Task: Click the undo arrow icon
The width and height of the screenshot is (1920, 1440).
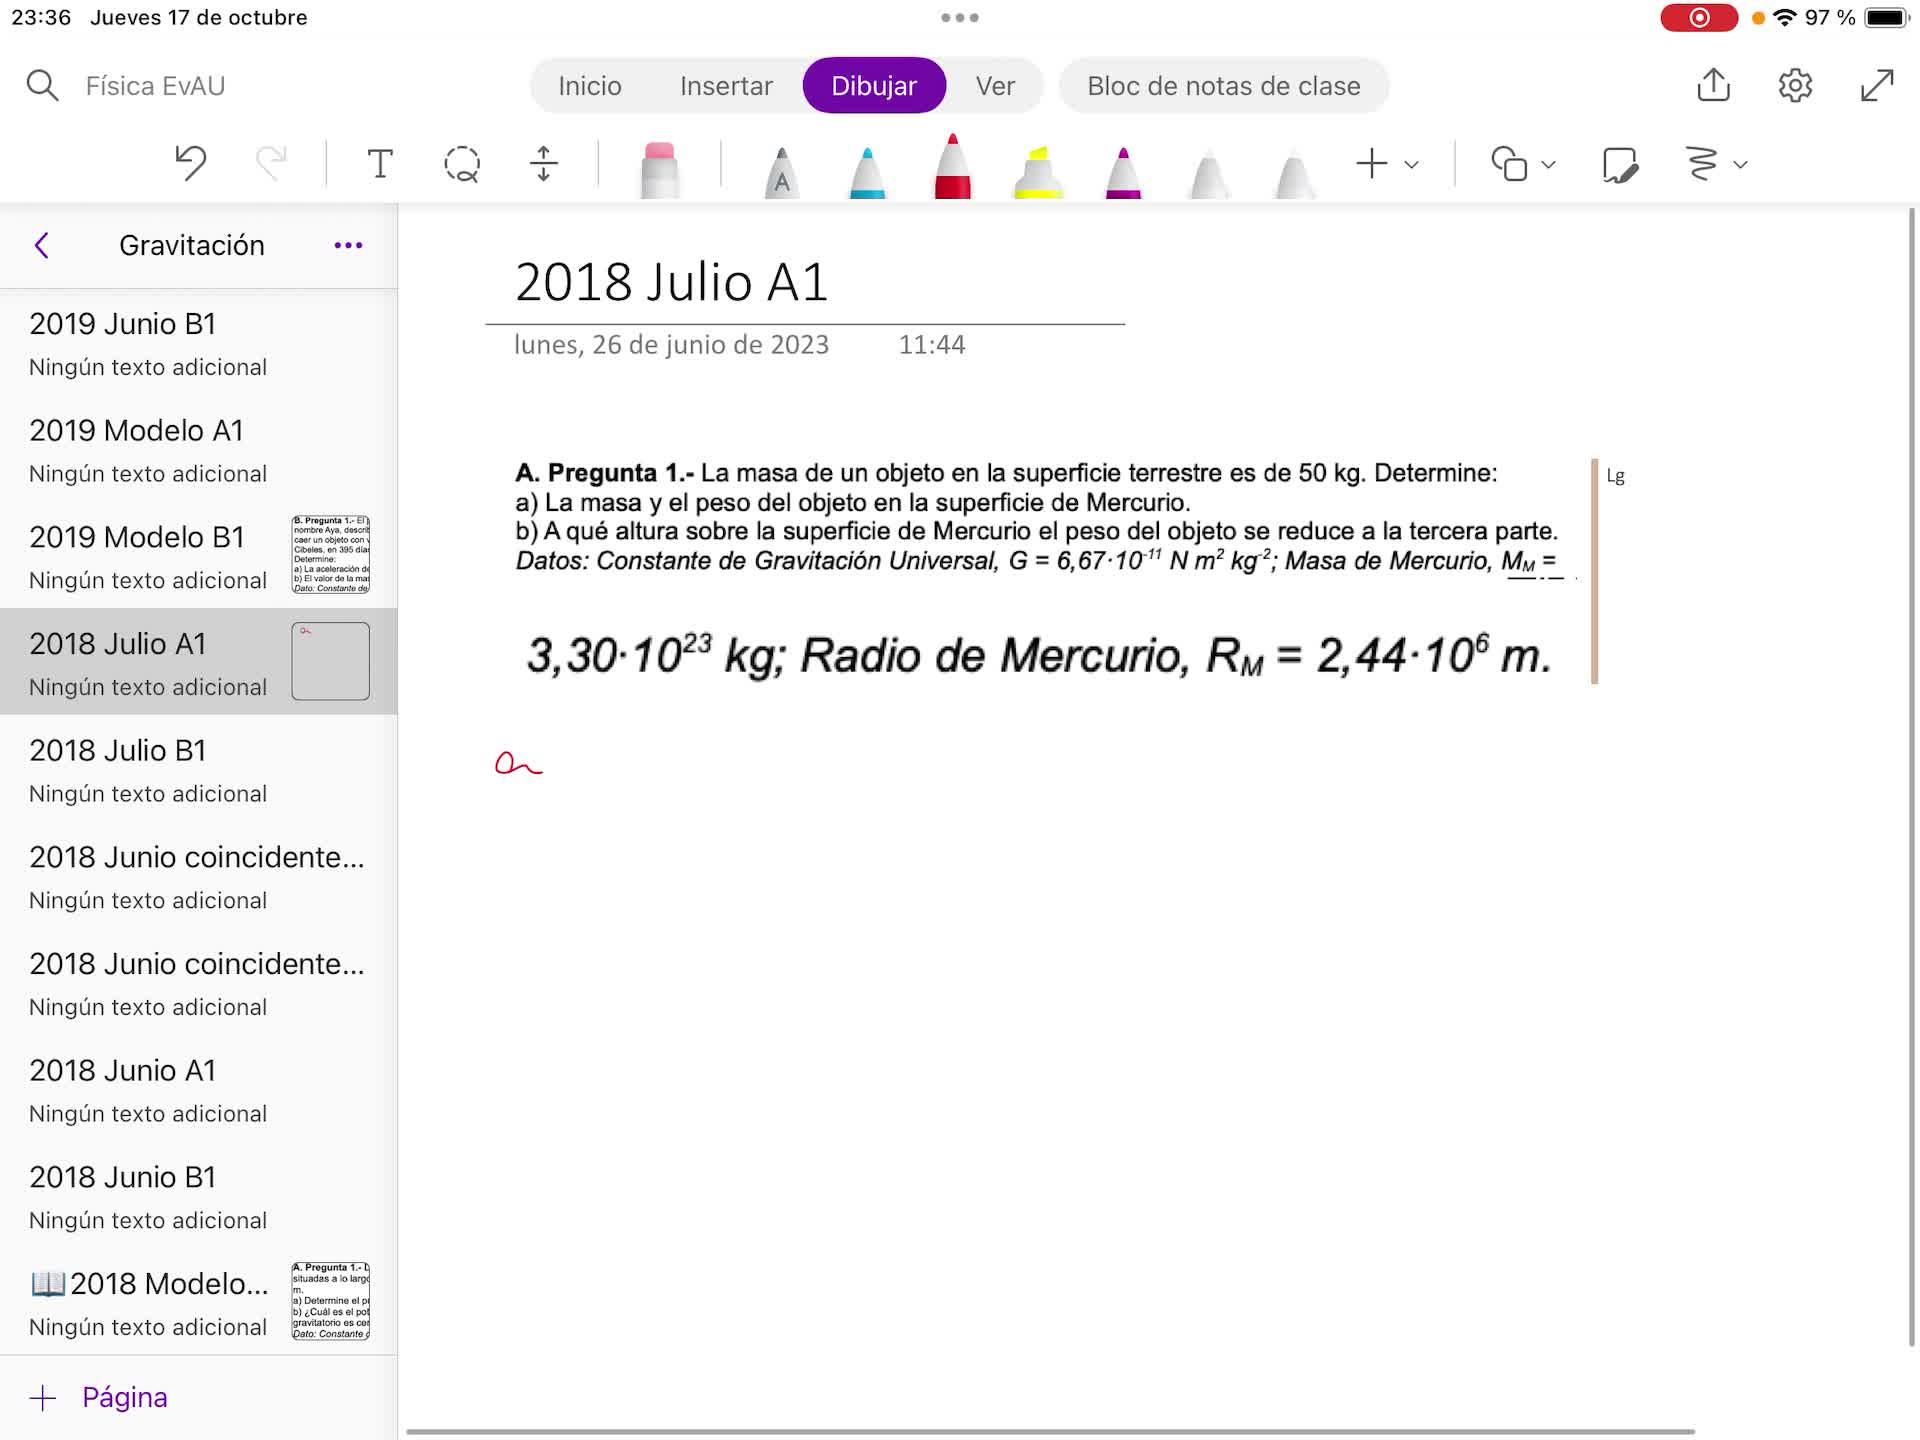Action: click(190, 163)
